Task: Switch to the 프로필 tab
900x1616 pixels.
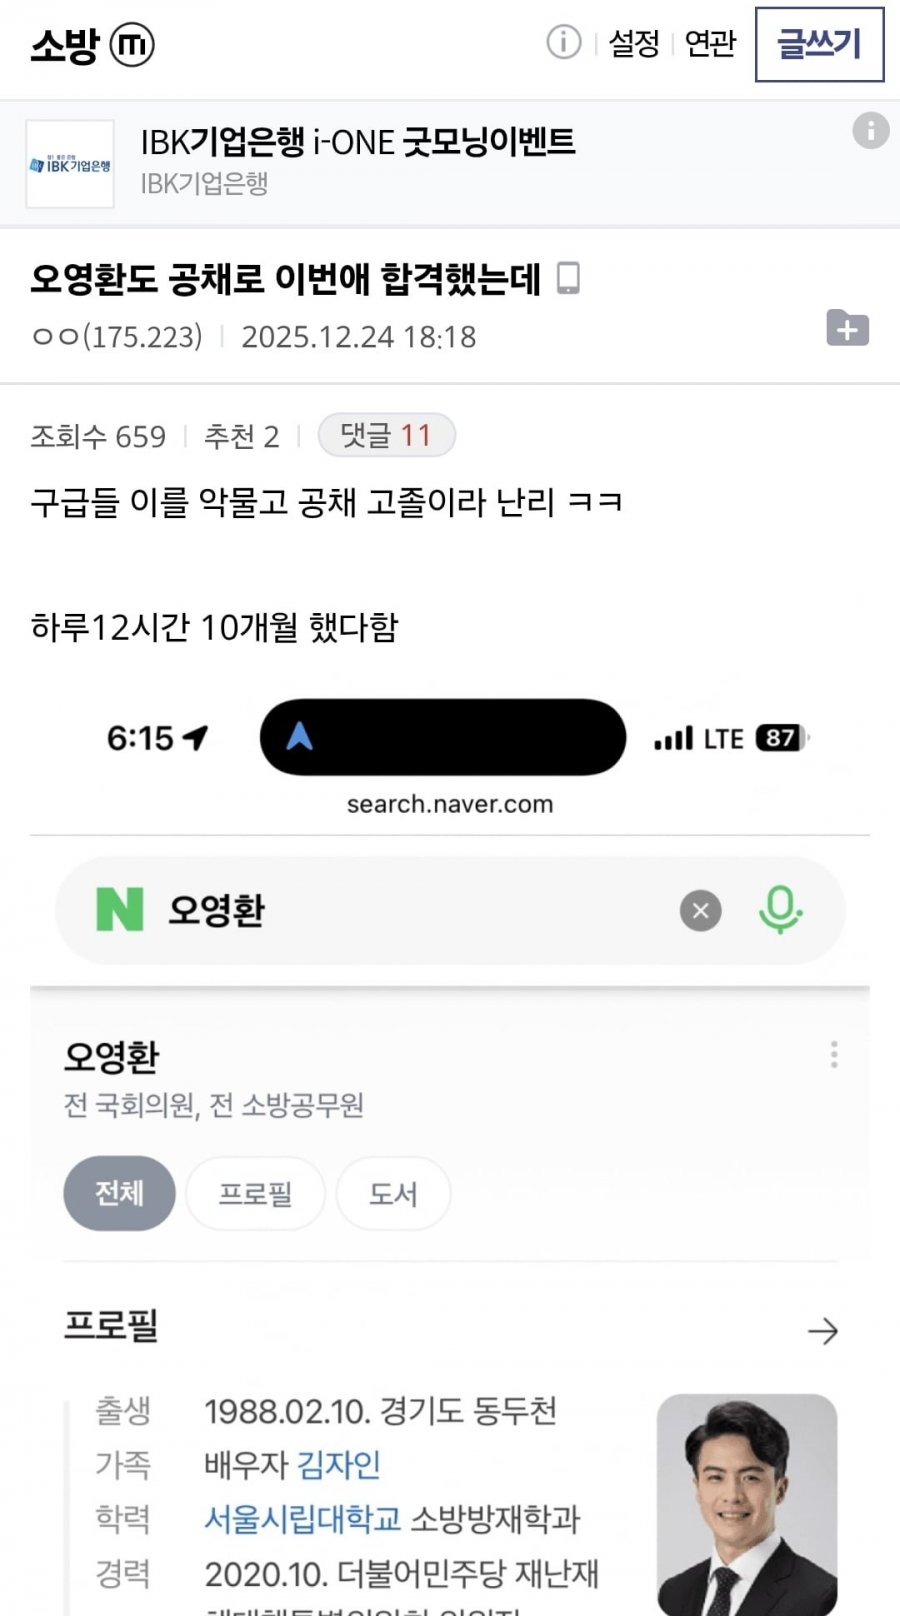Action: pos(255,1193)
